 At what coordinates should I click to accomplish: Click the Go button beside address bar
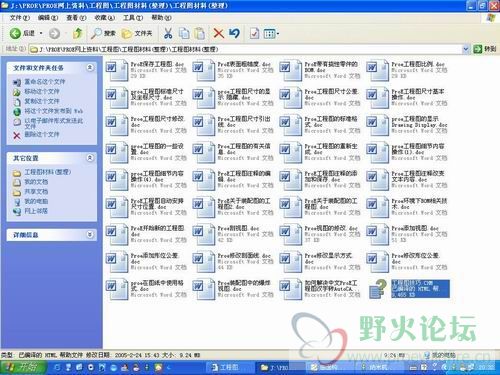click(x=485, y=49)
